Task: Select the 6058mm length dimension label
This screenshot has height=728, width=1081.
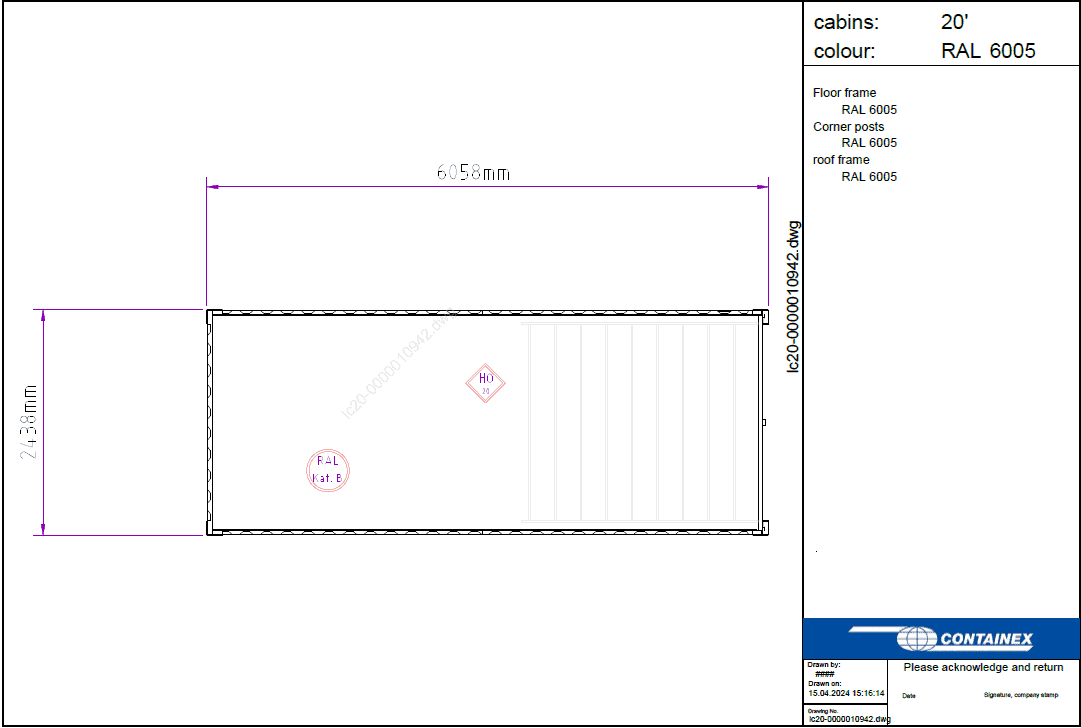Action: point(473,172)
